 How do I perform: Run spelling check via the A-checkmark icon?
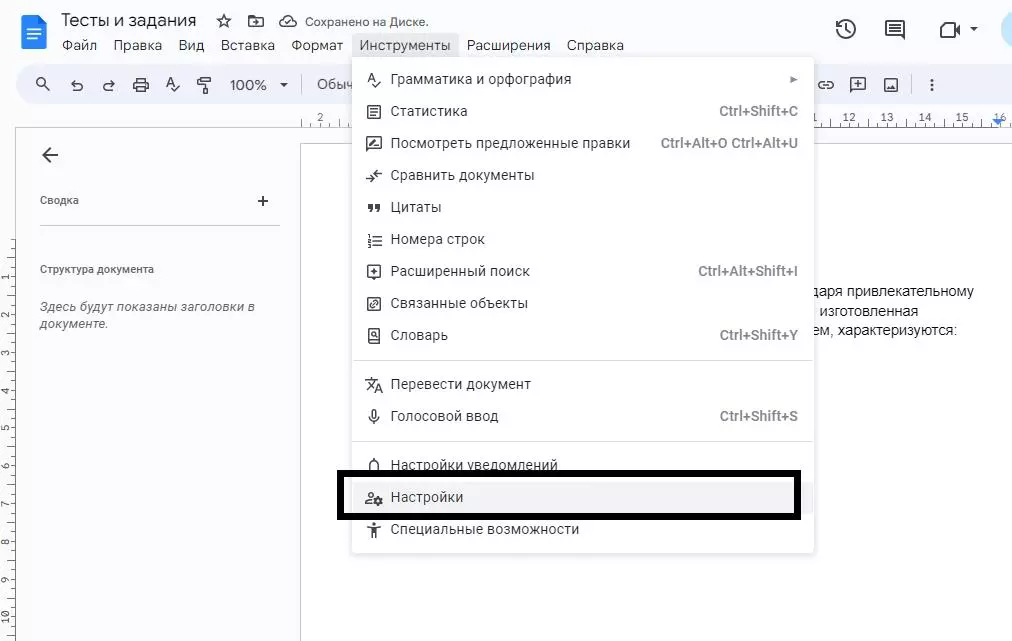click(172, 85)
